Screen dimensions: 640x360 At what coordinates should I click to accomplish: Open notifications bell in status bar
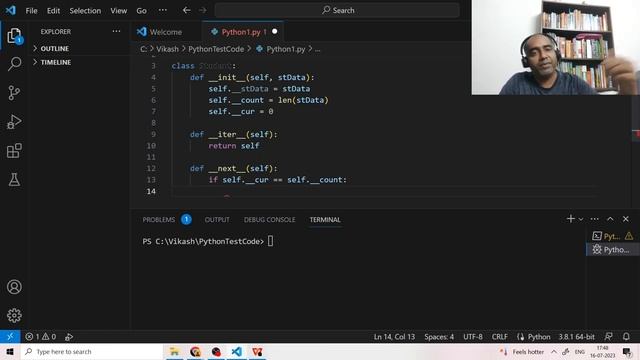[x=626, y=337]
